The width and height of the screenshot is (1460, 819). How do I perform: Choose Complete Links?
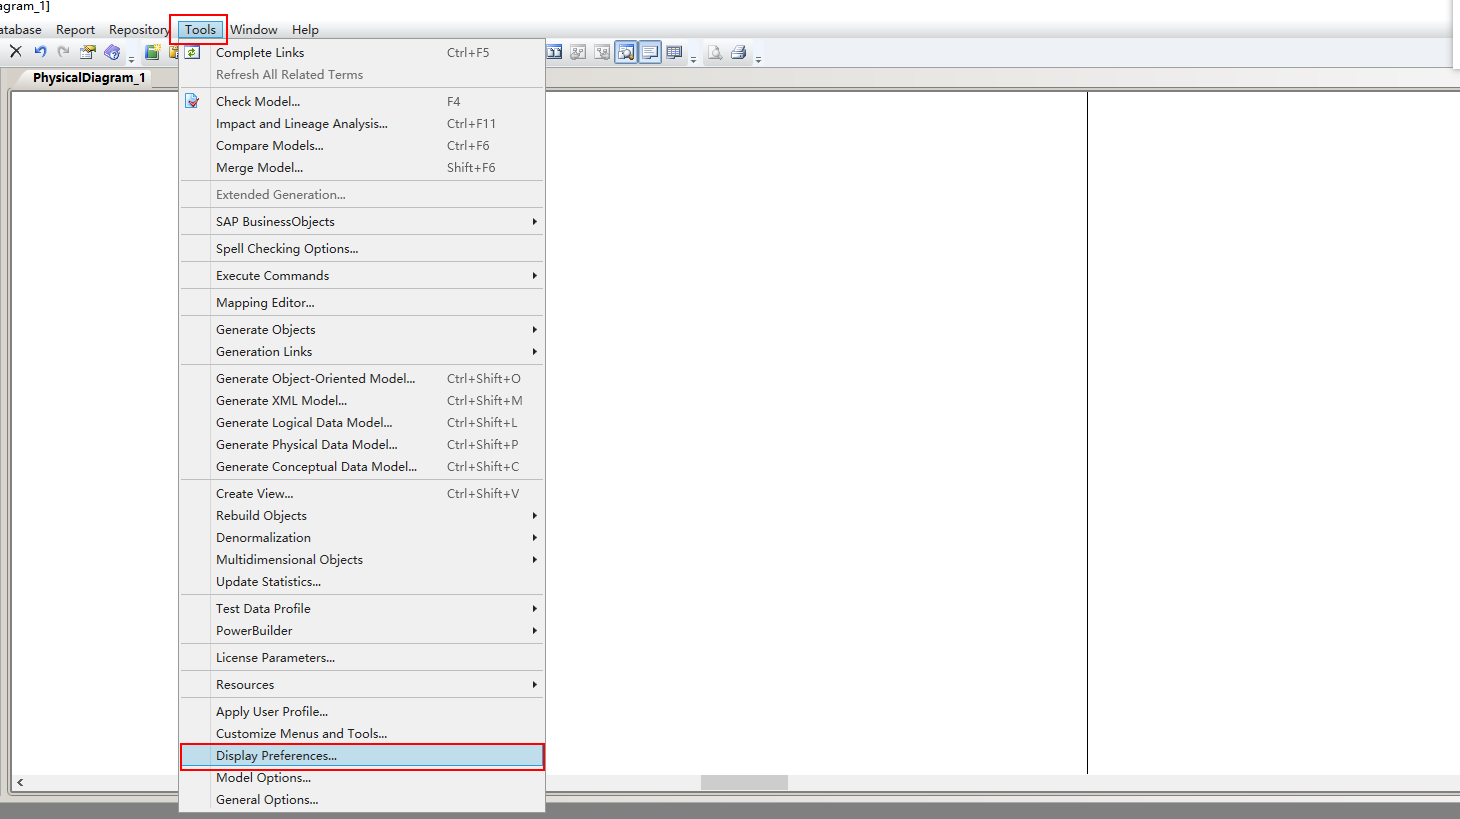(x=362, y=53)
